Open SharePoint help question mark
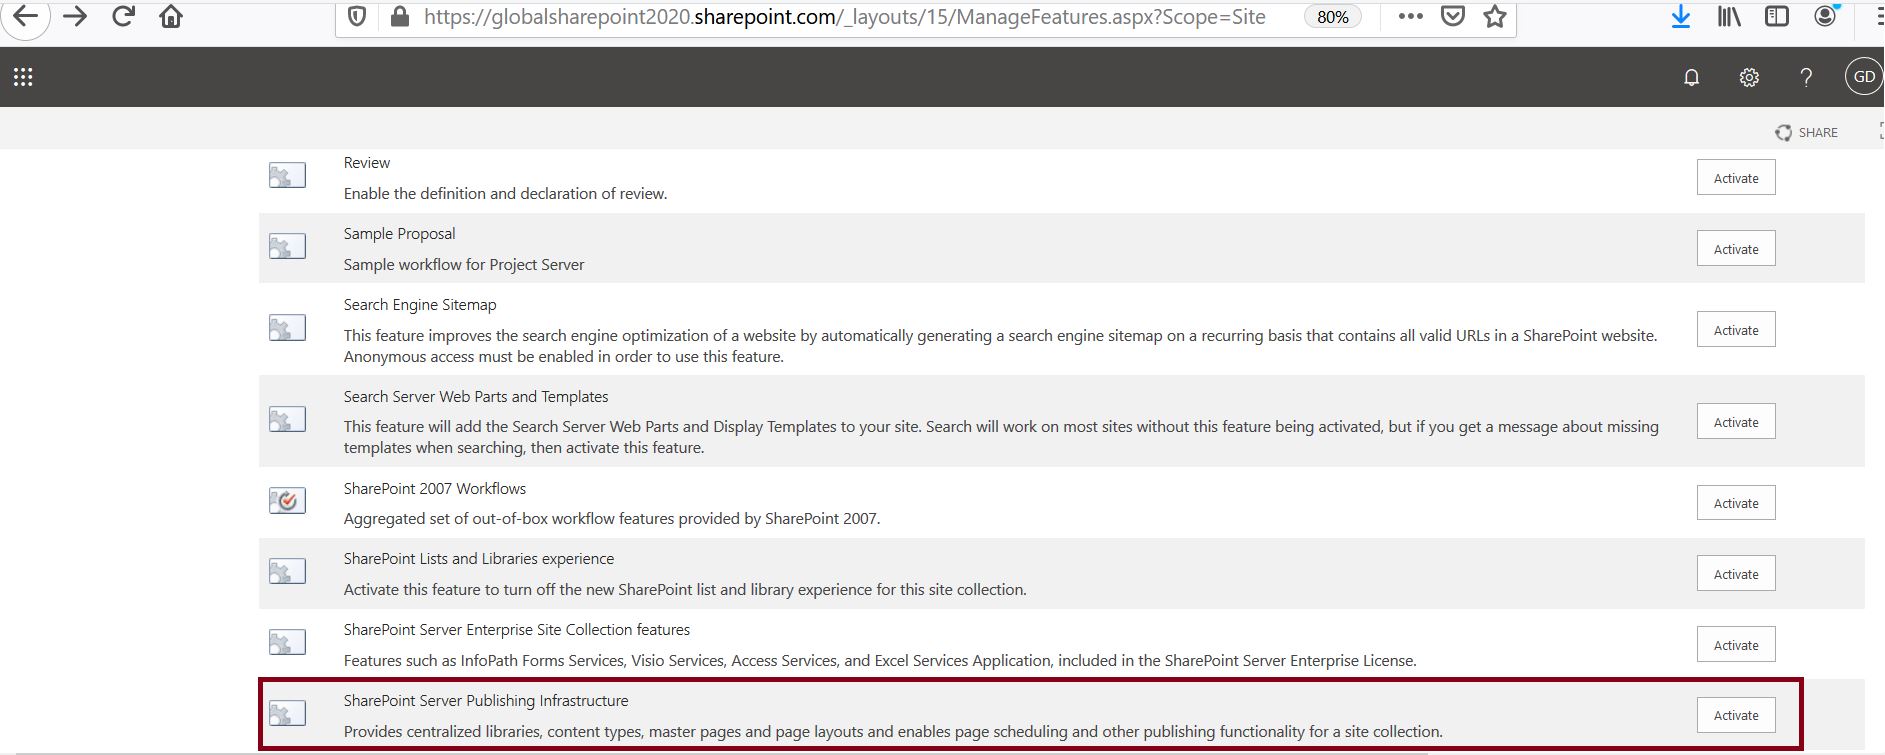The height and width of the screenshot is (755, 1885). coord(1806,77)
